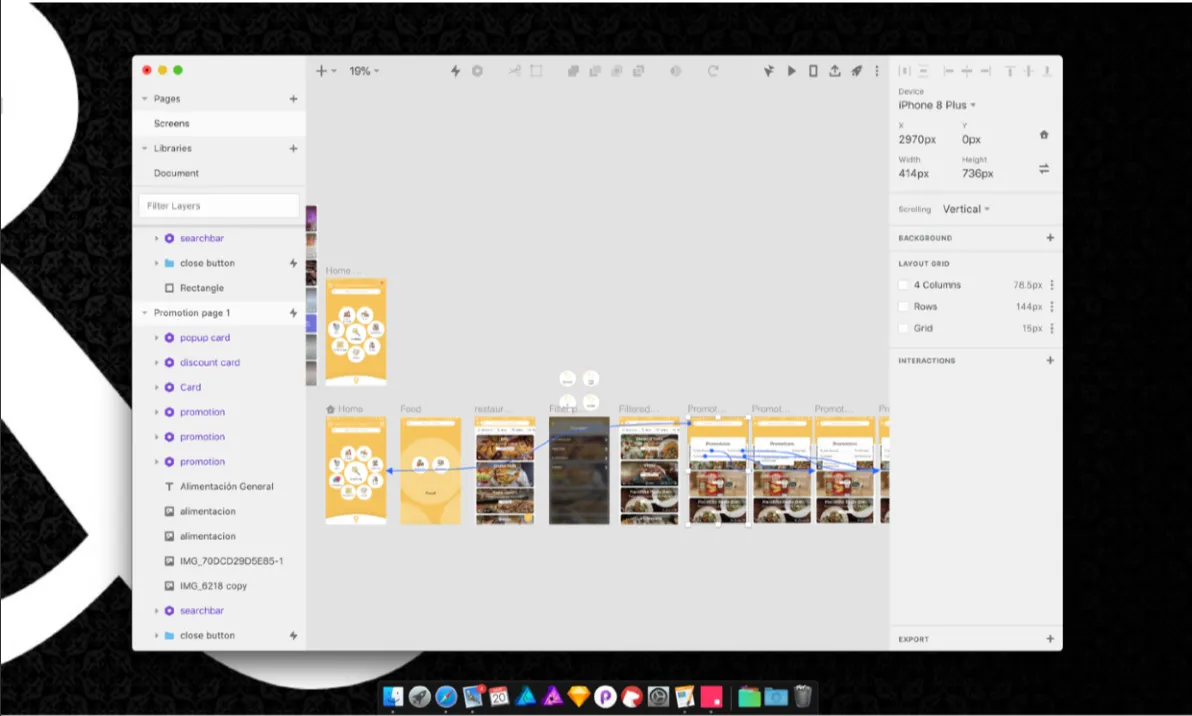Enable the Rows layout grid checkbox

(x=903, y=306)
